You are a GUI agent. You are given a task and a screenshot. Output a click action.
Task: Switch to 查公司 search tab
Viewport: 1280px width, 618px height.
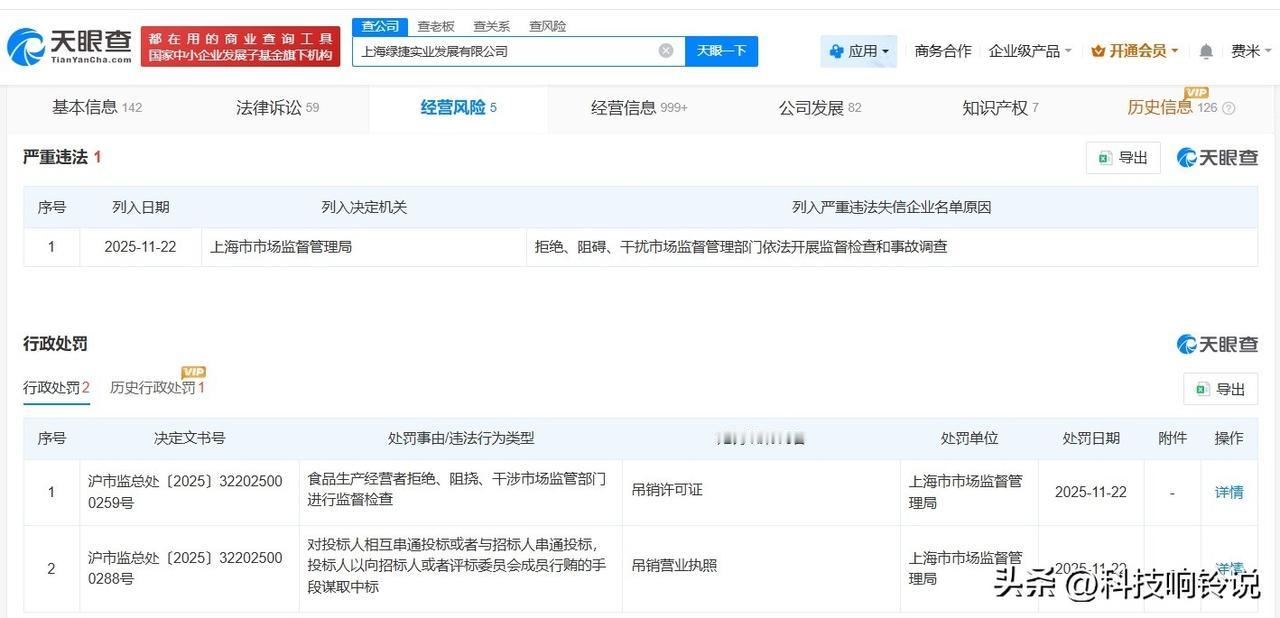click(x=380, y=26)
